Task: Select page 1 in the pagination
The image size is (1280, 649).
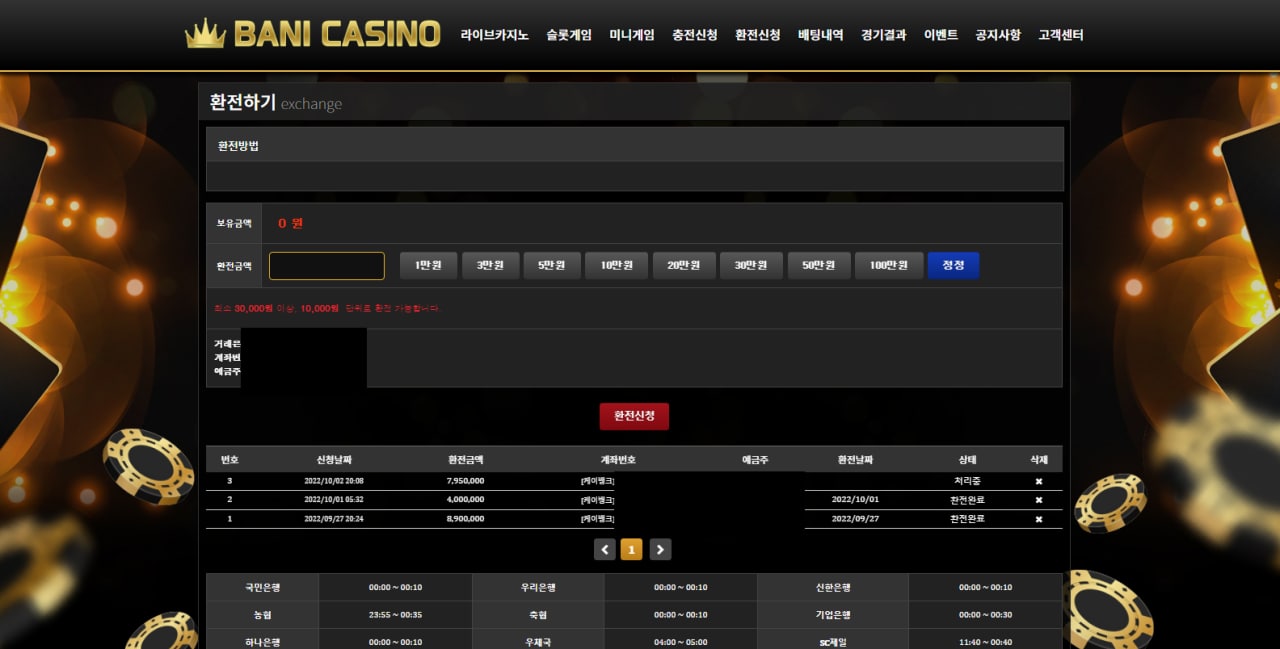Action: [631, 549]
